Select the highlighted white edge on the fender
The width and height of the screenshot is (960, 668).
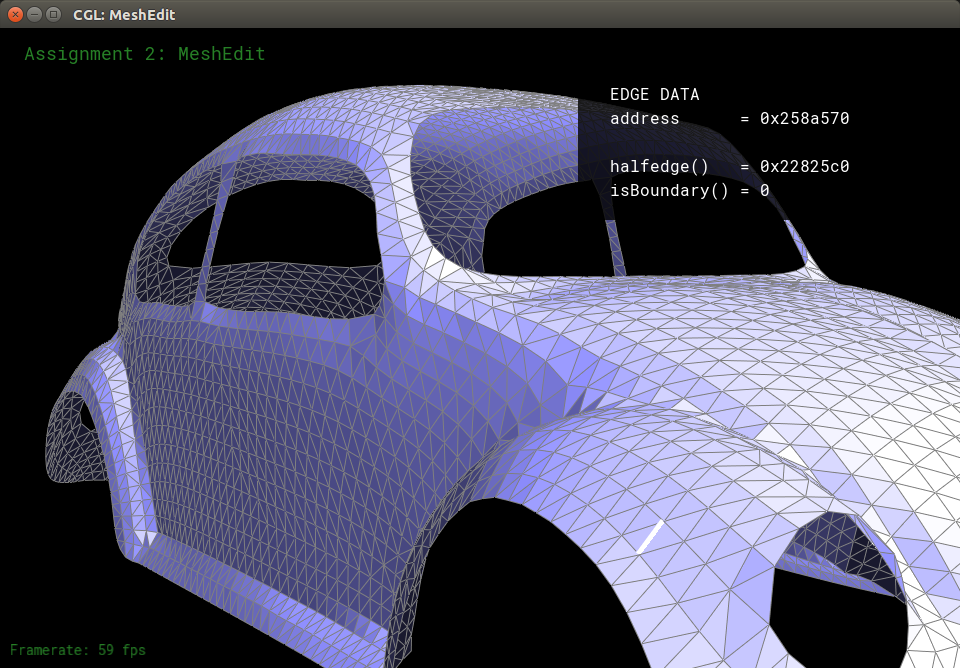click(x=650, y=536)
